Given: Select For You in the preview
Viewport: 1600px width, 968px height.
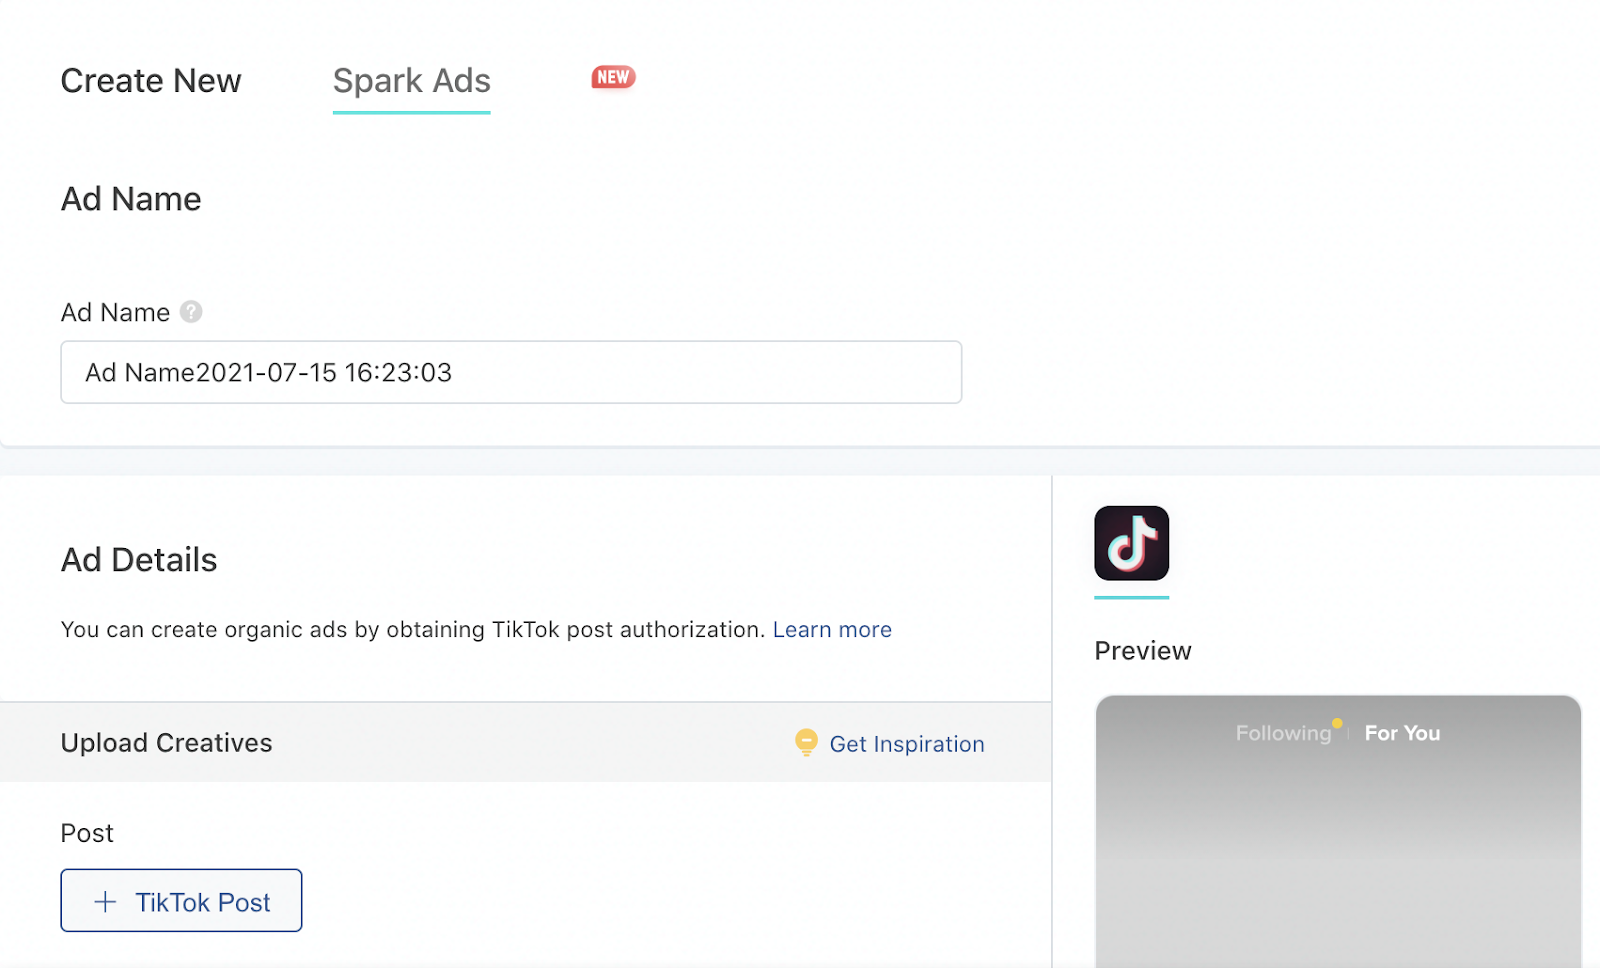Looking at the screenshot, I should coord(1402,733).
